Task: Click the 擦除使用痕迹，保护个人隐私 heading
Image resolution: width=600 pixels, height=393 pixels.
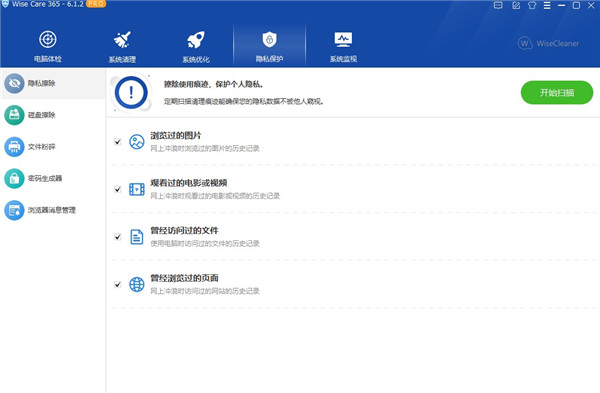Action: coord(214,84)
